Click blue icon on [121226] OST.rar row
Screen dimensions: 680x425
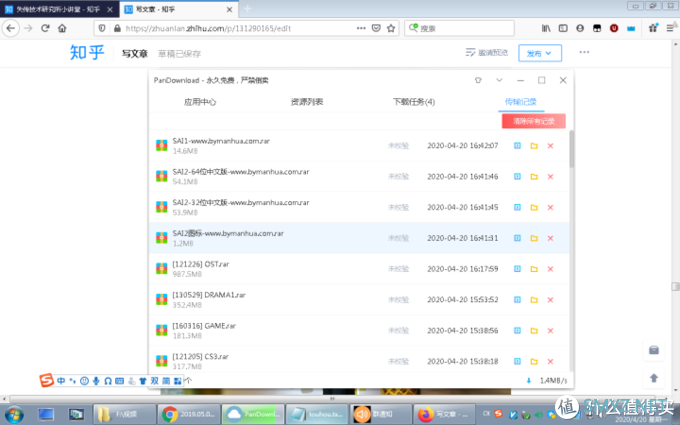coord(517,269)
